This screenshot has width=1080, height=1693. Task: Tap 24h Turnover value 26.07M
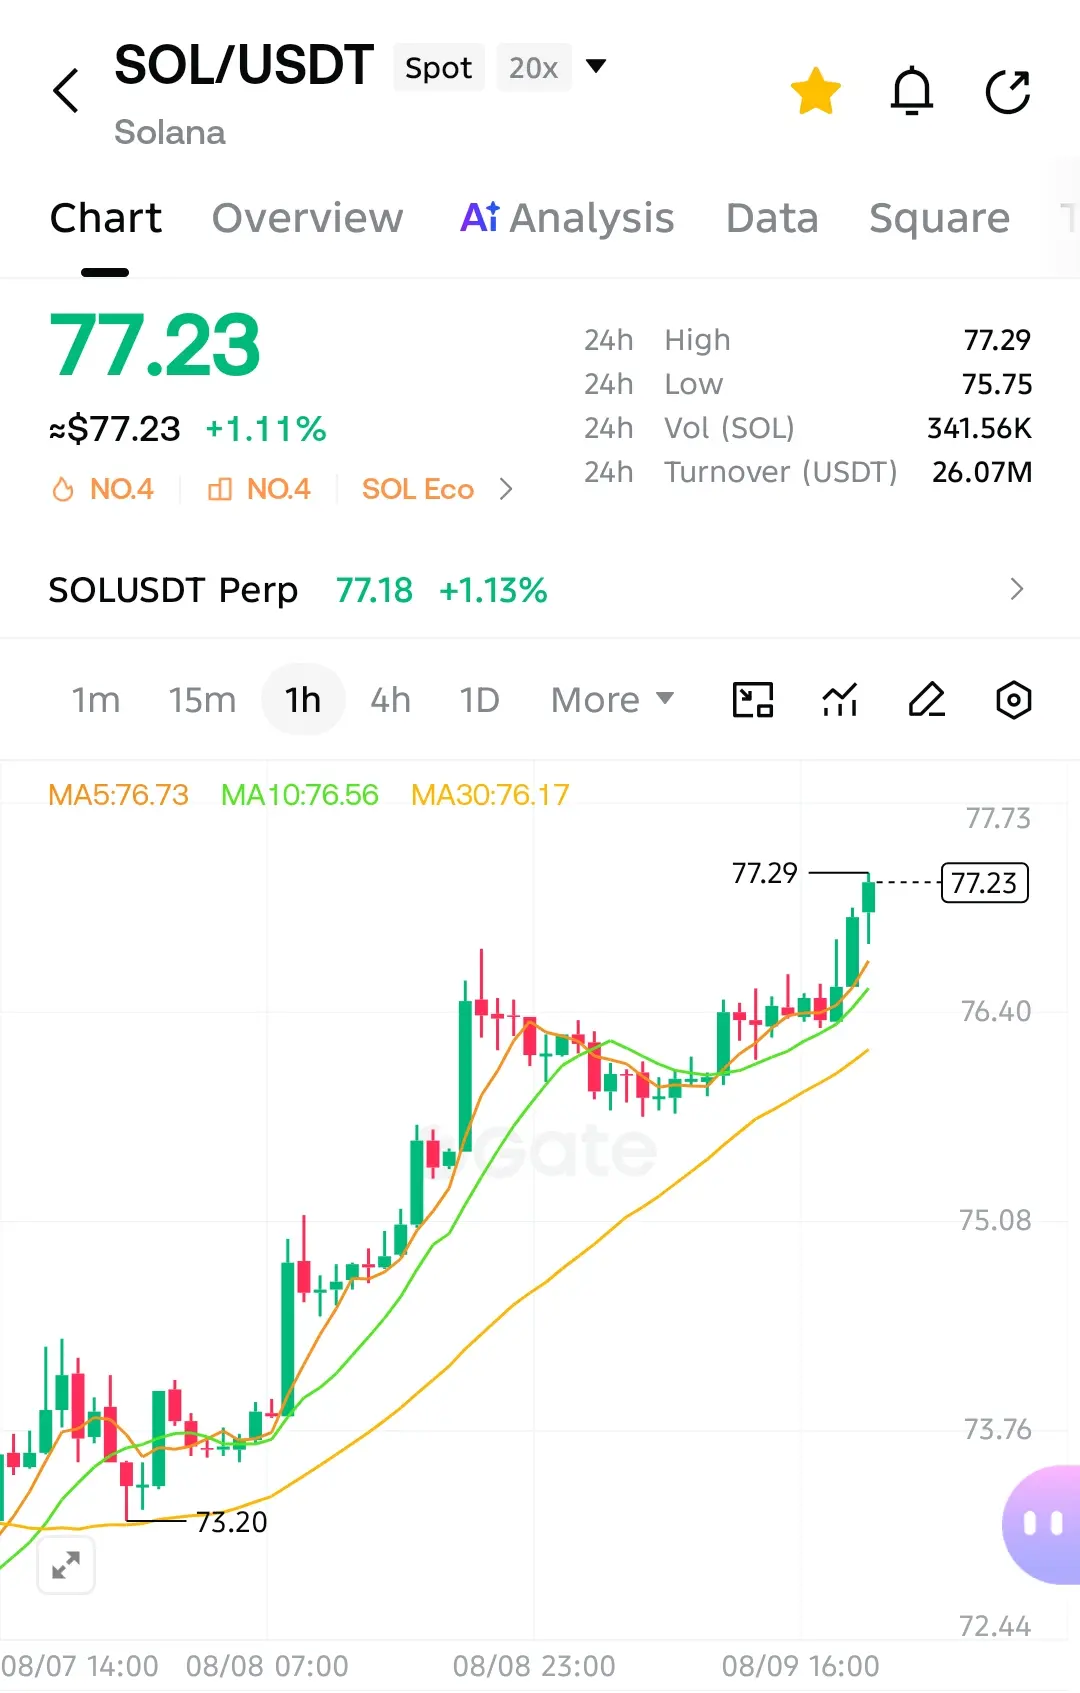[x=982, y=472]
